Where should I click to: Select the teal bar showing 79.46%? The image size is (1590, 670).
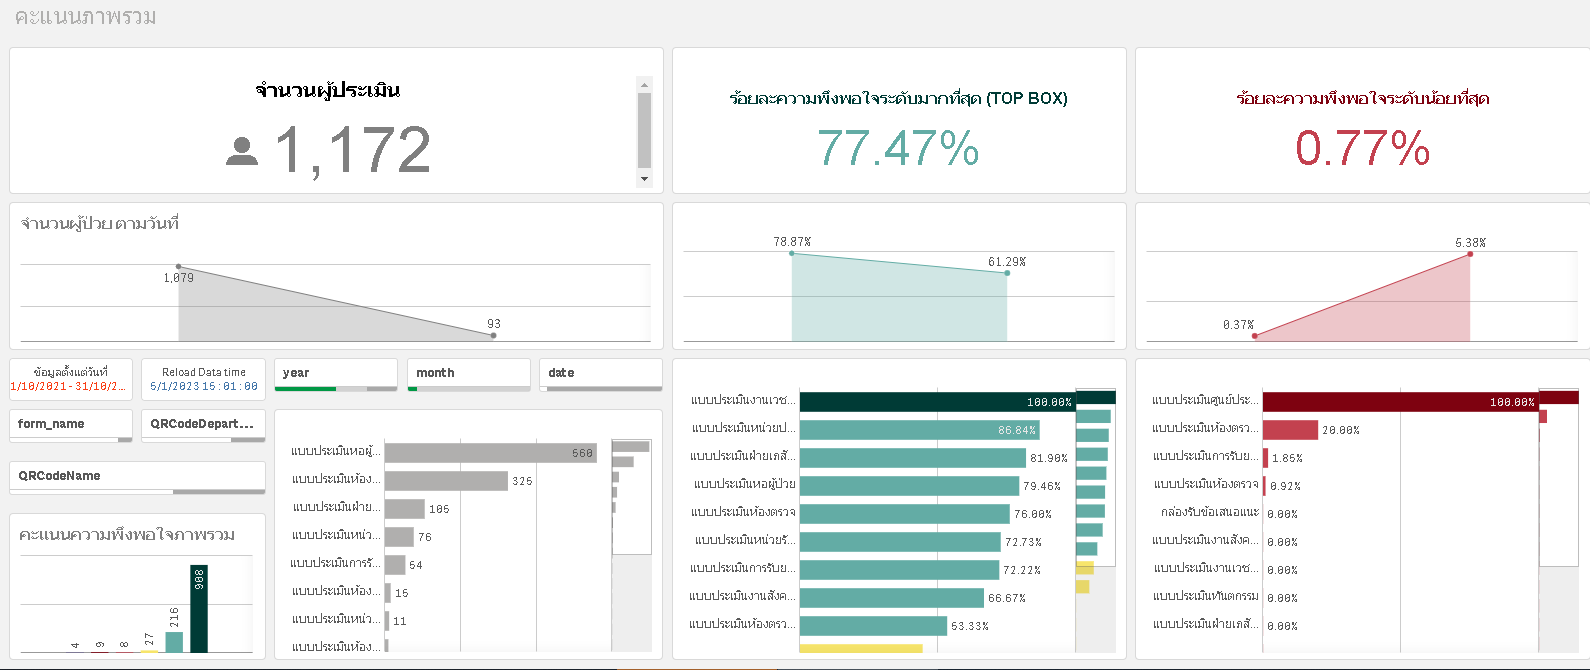(x=908, y=486)
